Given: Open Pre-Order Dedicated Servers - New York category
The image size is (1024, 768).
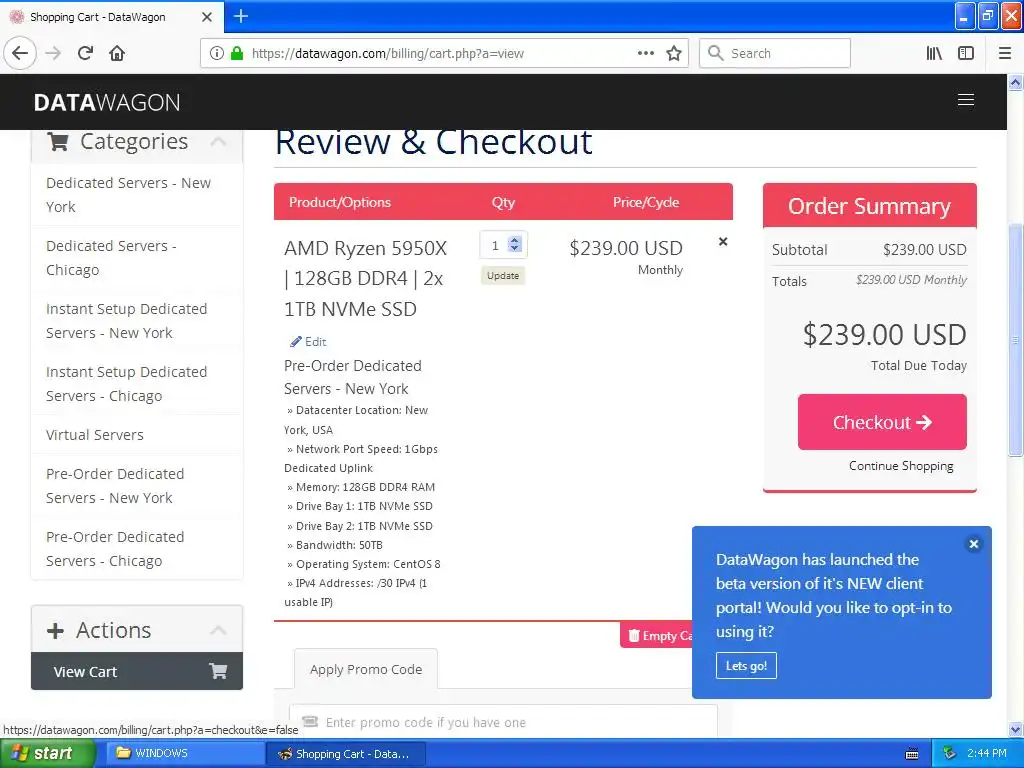Looking at the screenshot, I should point(136,486).
